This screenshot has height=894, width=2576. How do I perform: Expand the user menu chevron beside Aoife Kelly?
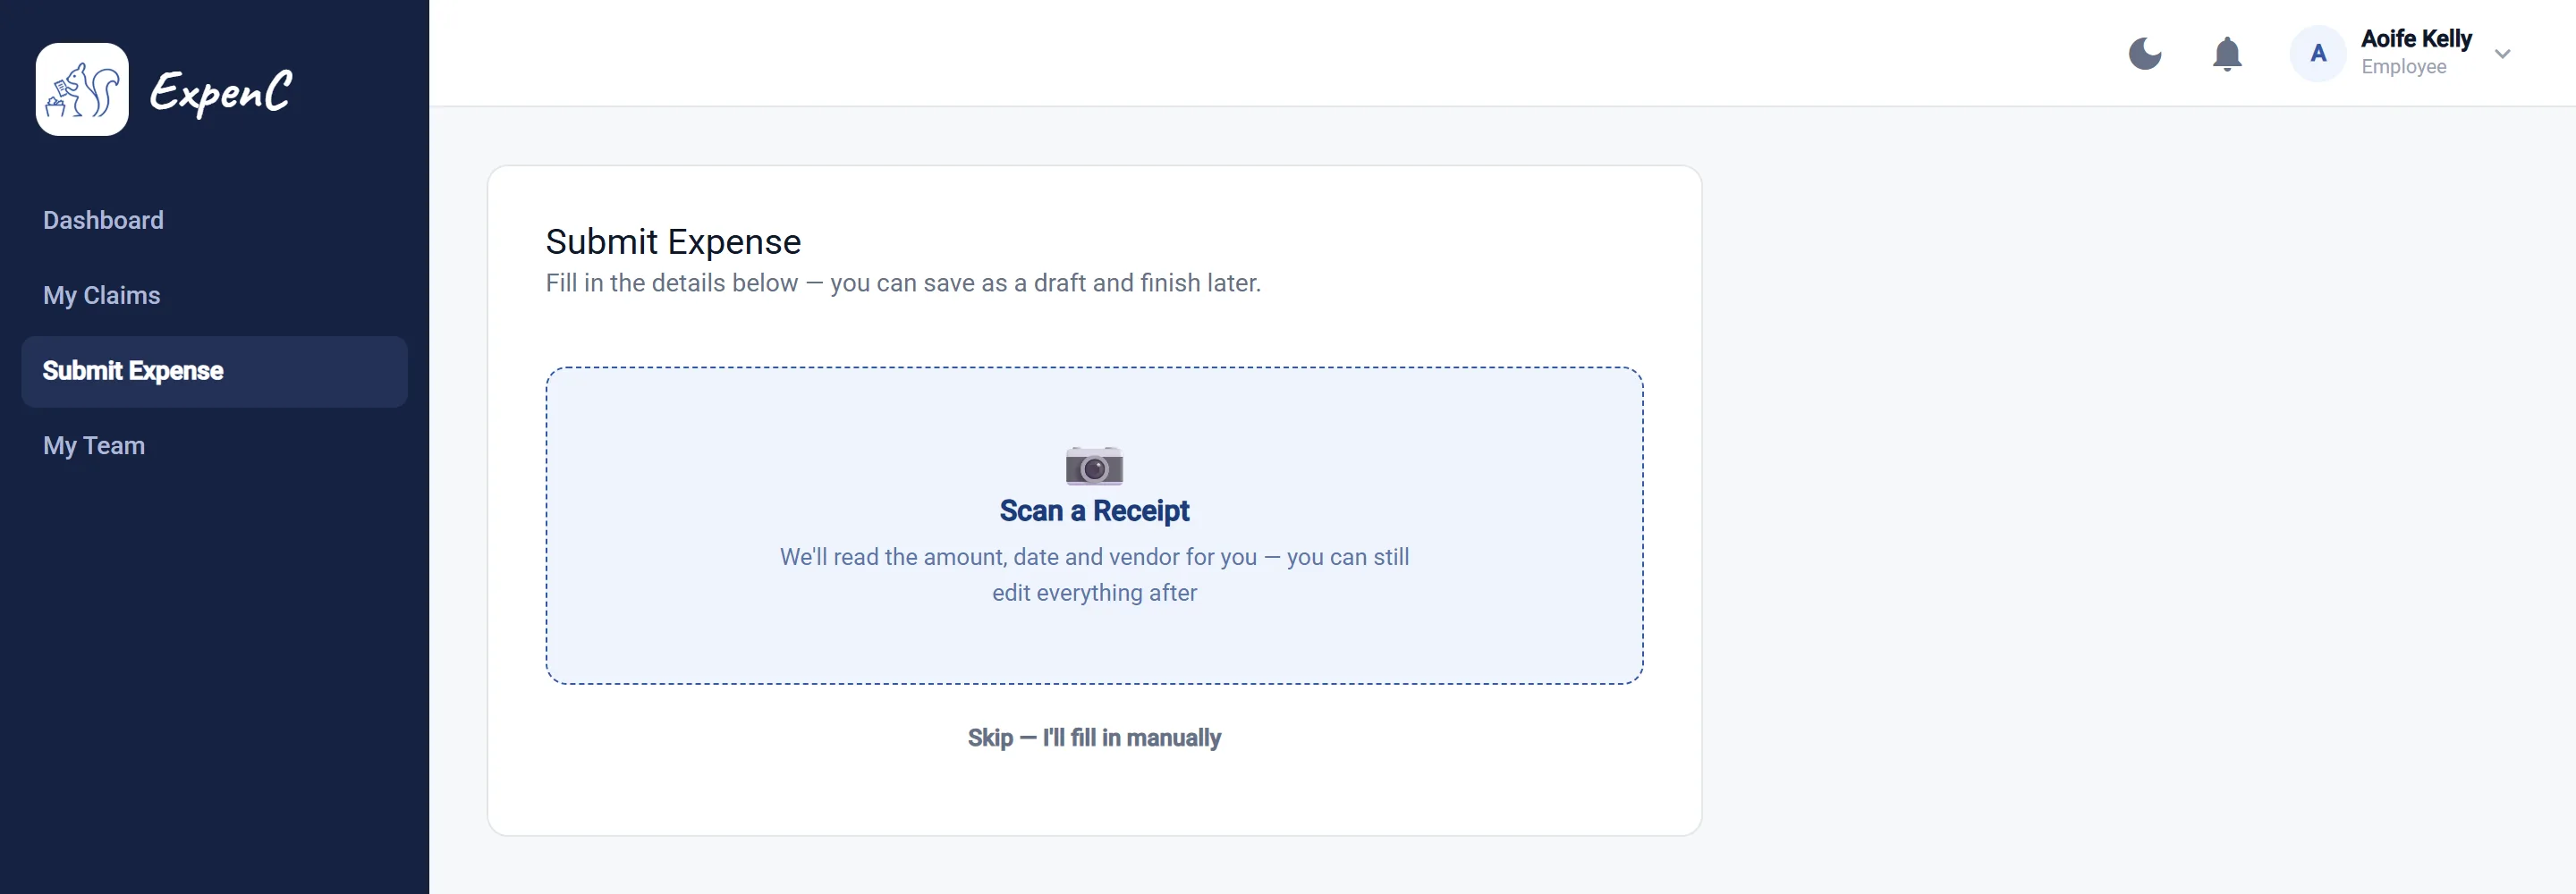coord(2502,54)
